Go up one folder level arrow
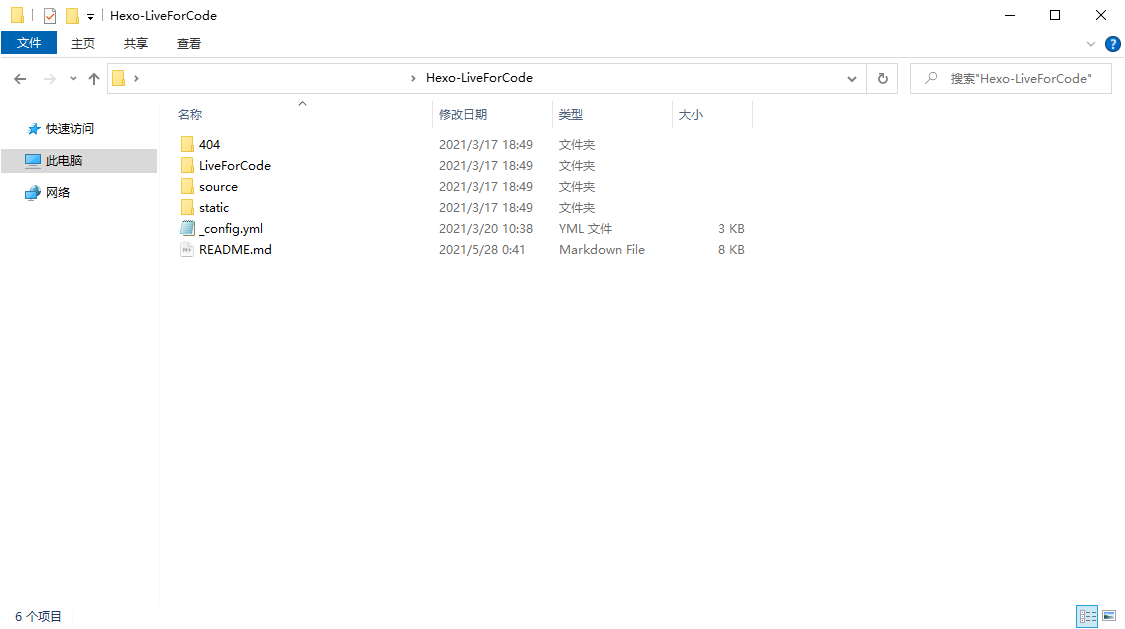This screenshot has width=1125, height=629. 94,79
